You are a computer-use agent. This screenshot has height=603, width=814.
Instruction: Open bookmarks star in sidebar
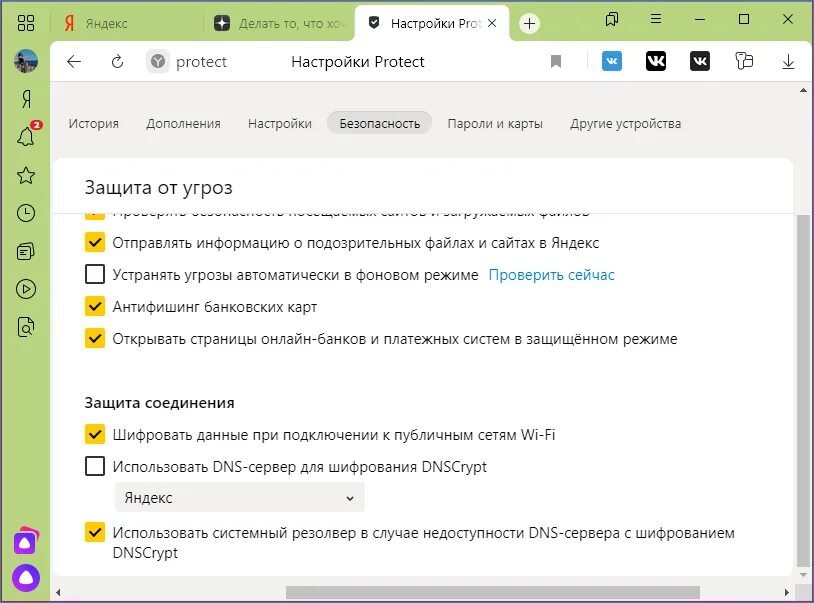[x=26, y=175]
